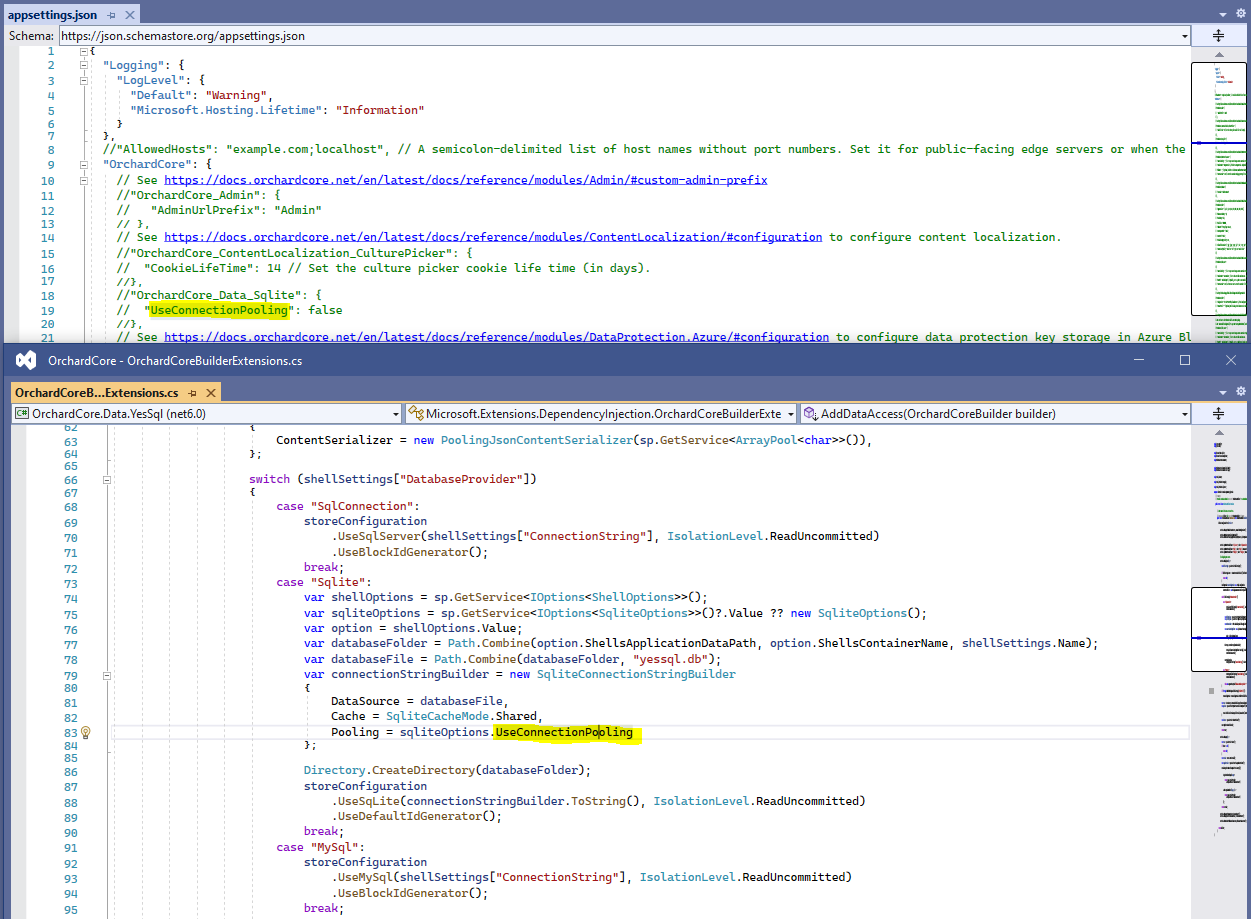Open the DataProtection.Azure configuration docs link
Viewport: 1251px width, 919px height.
pyautogui.click(x=496, y=337)
